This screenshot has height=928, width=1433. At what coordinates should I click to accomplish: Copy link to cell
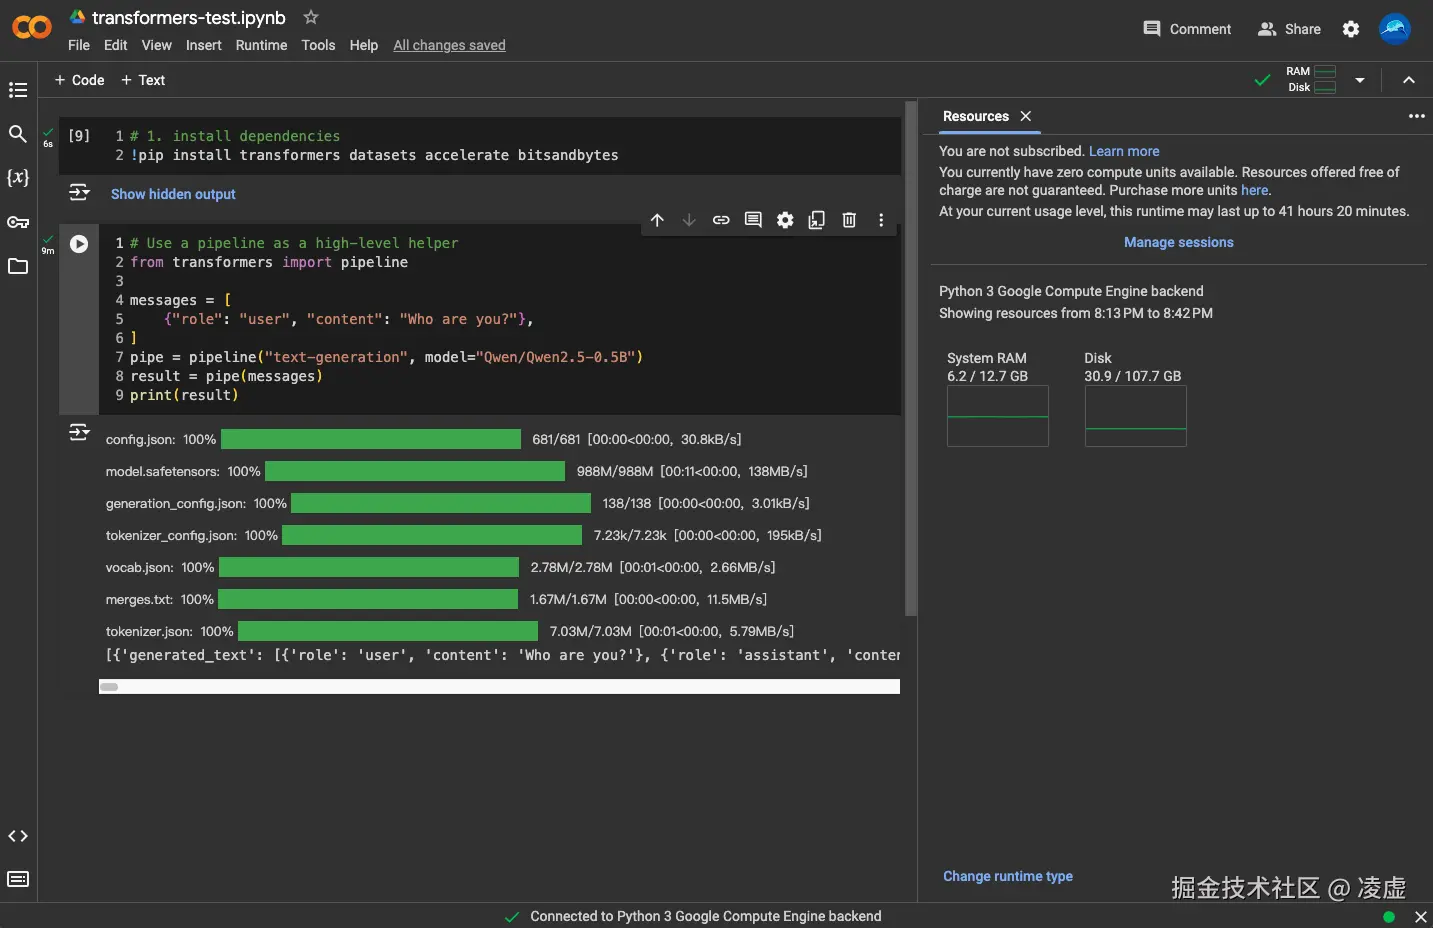pos(721,220)
